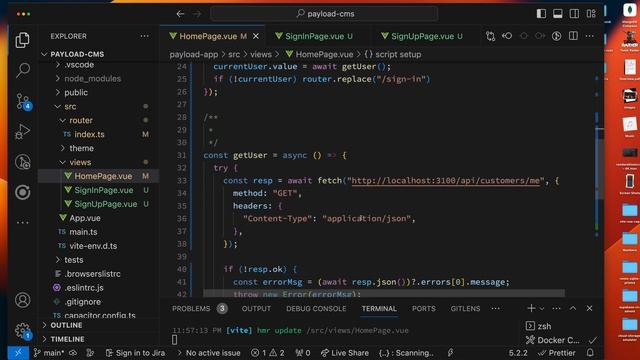Open the Customize Layout icon

tap(591, 13)
